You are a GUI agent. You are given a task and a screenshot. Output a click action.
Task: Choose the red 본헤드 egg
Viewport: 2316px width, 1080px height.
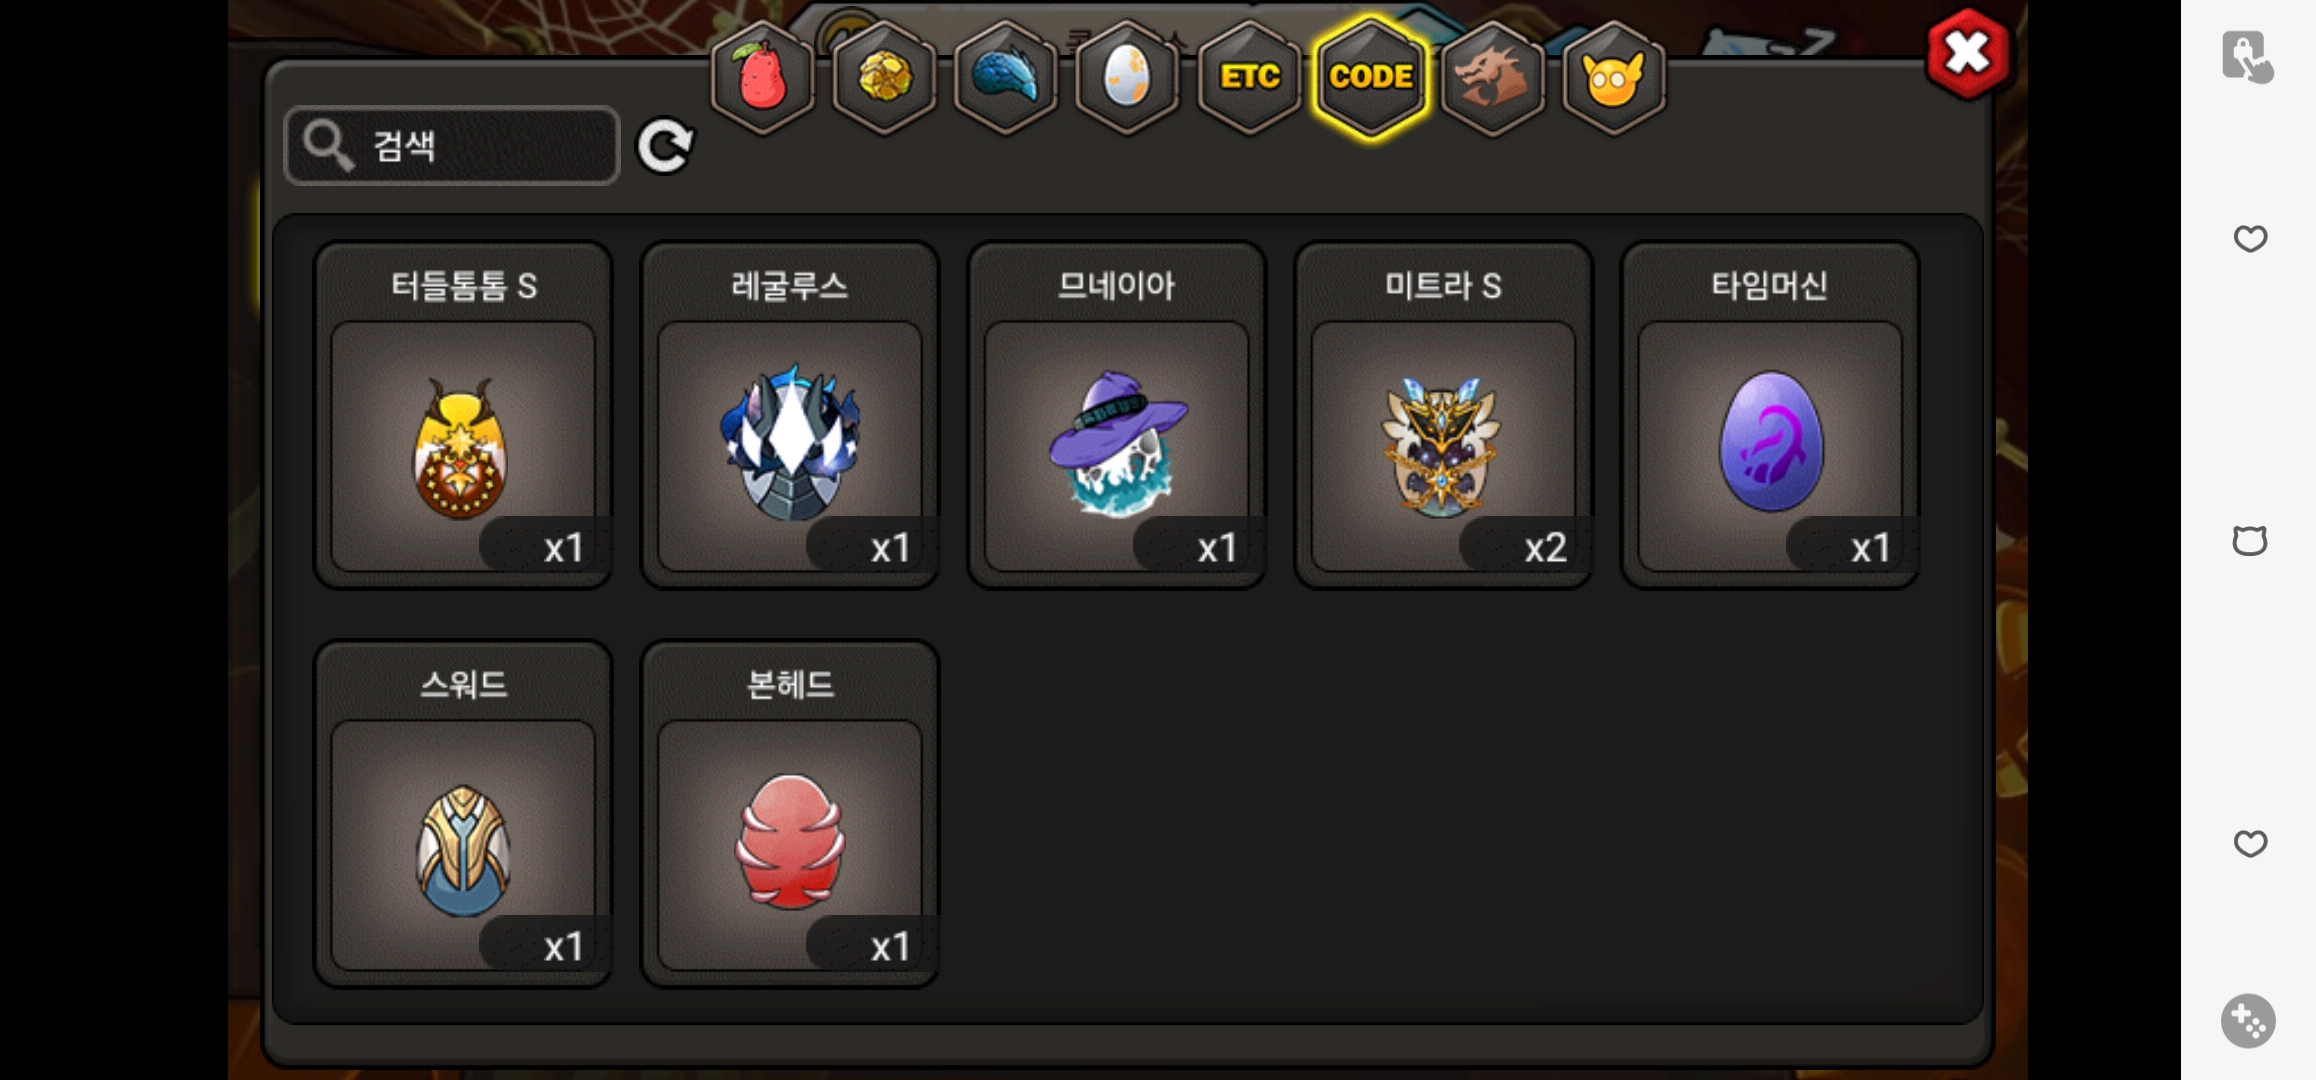(x=790, y=814)
